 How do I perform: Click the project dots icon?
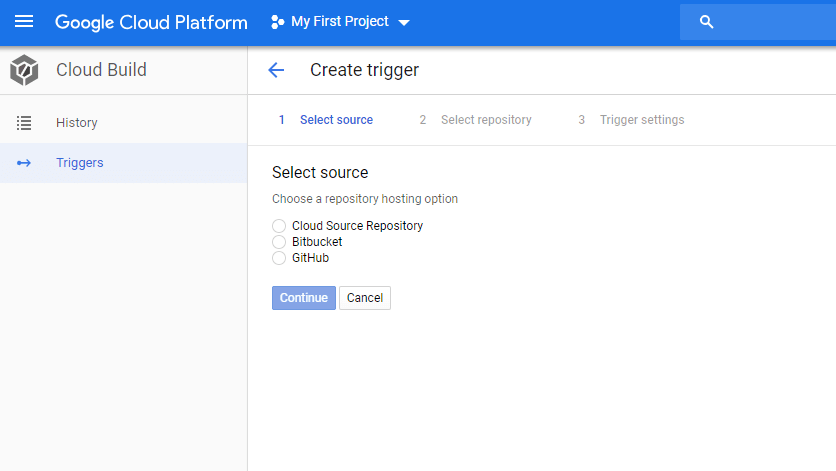[x=277, y=22]
